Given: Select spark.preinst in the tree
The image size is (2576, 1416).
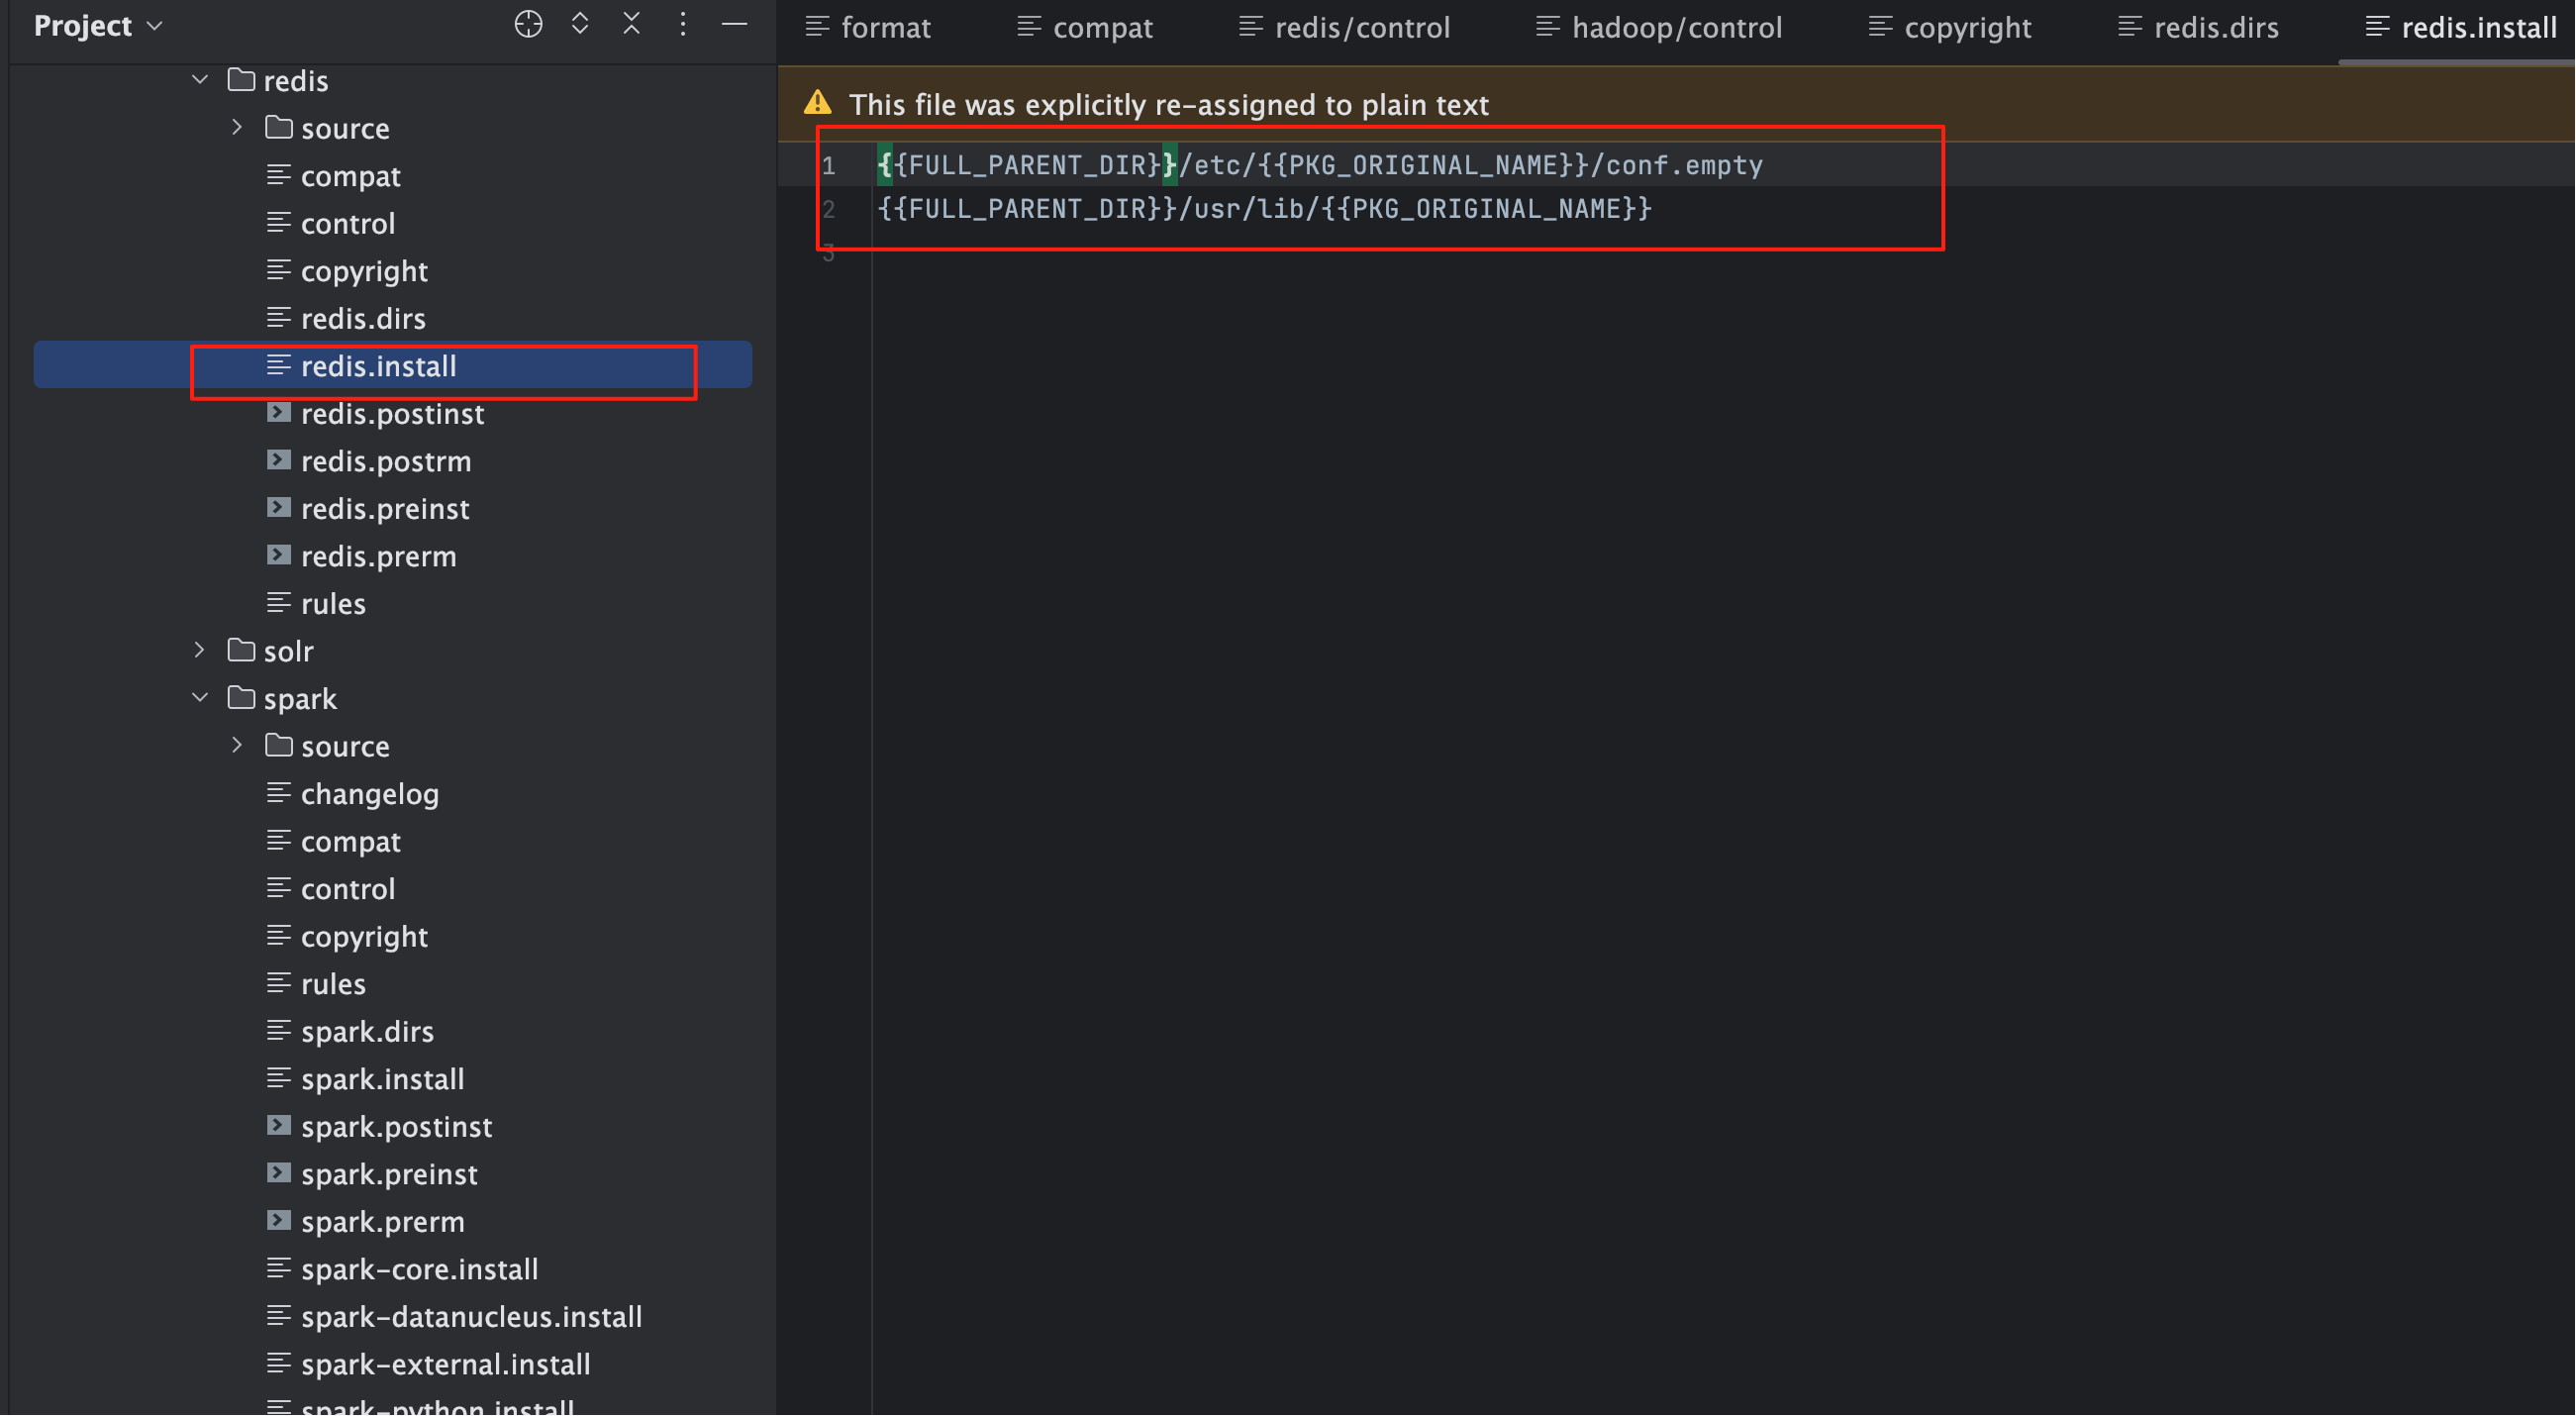Looking at the screenshot, I should tap(389, 1174).
